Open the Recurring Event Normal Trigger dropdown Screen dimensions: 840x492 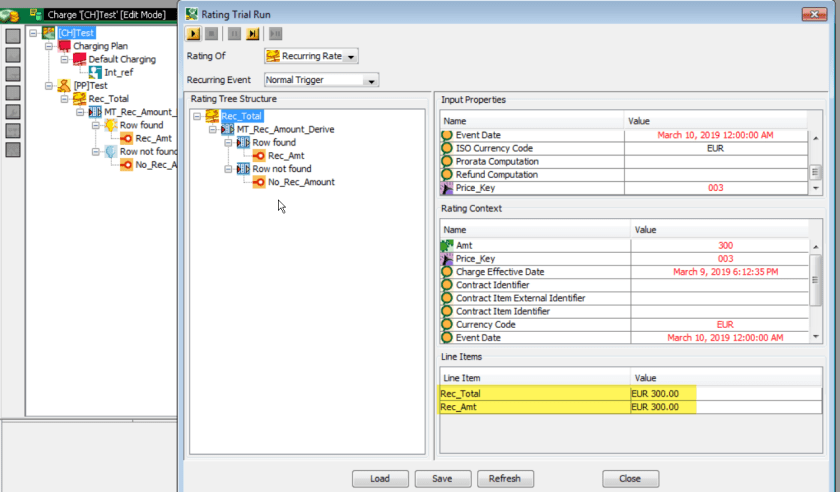click(371, 80)
